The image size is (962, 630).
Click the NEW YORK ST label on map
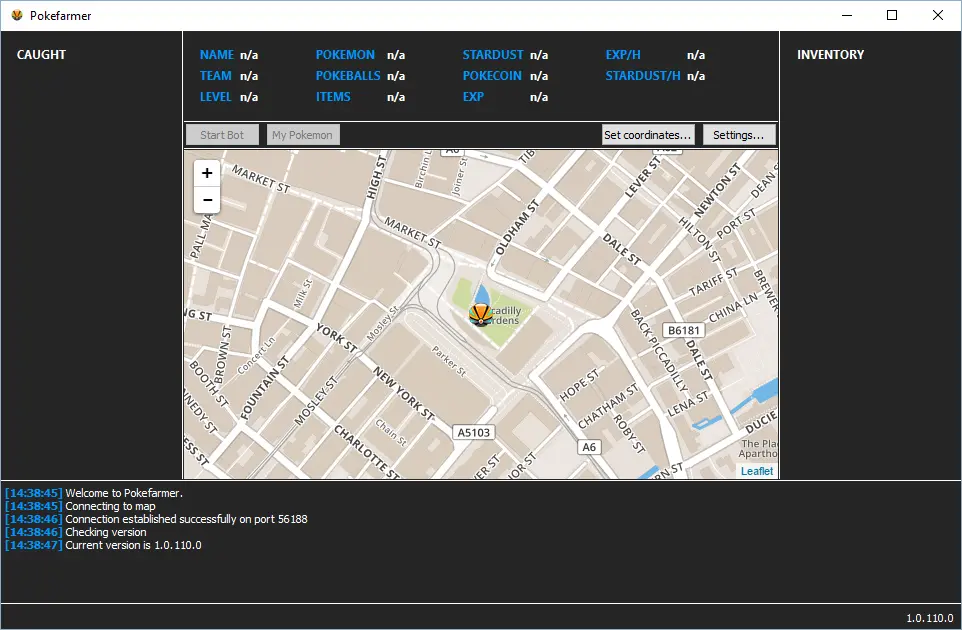[x=404, y=394]
